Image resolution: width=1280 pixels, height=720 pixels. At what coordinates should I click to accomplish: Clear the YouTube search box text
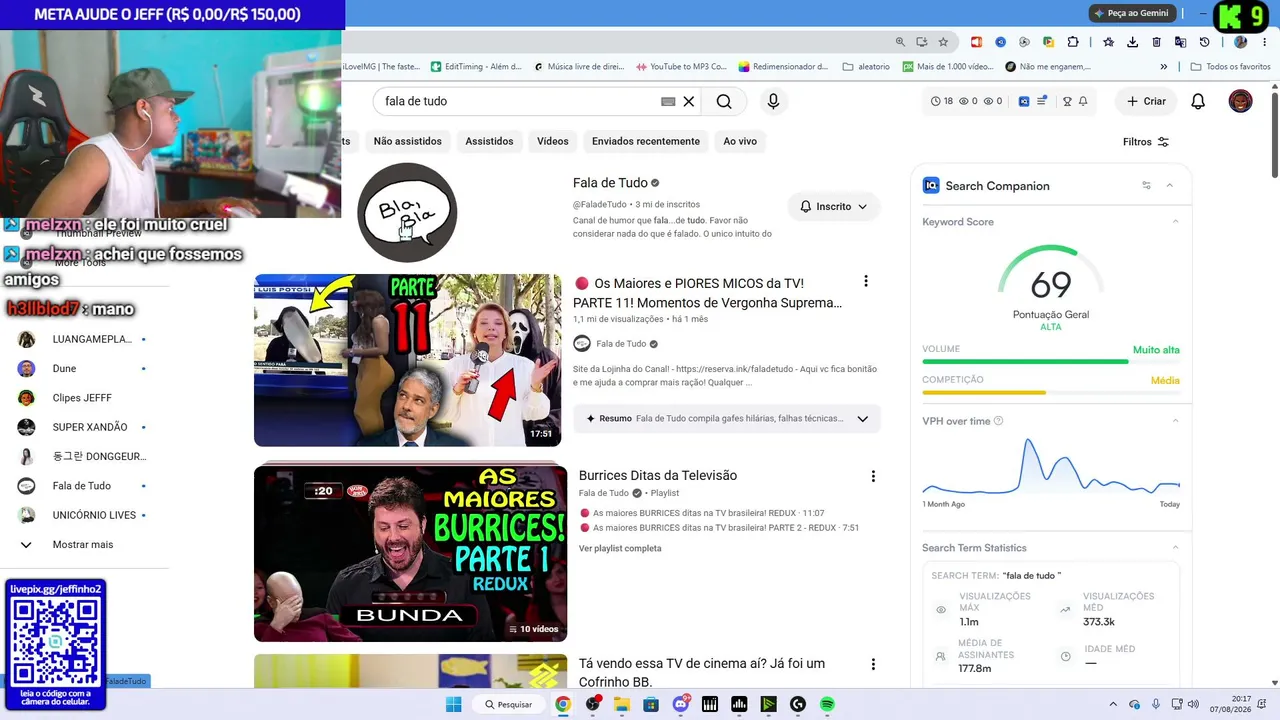(x=689, y=101)
